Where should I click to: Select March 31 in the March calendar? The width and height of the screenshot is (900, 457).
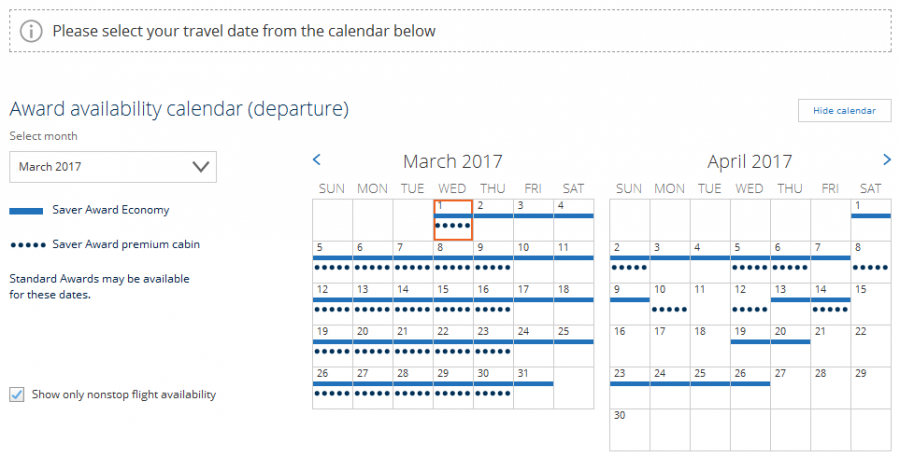coord(533,387)
